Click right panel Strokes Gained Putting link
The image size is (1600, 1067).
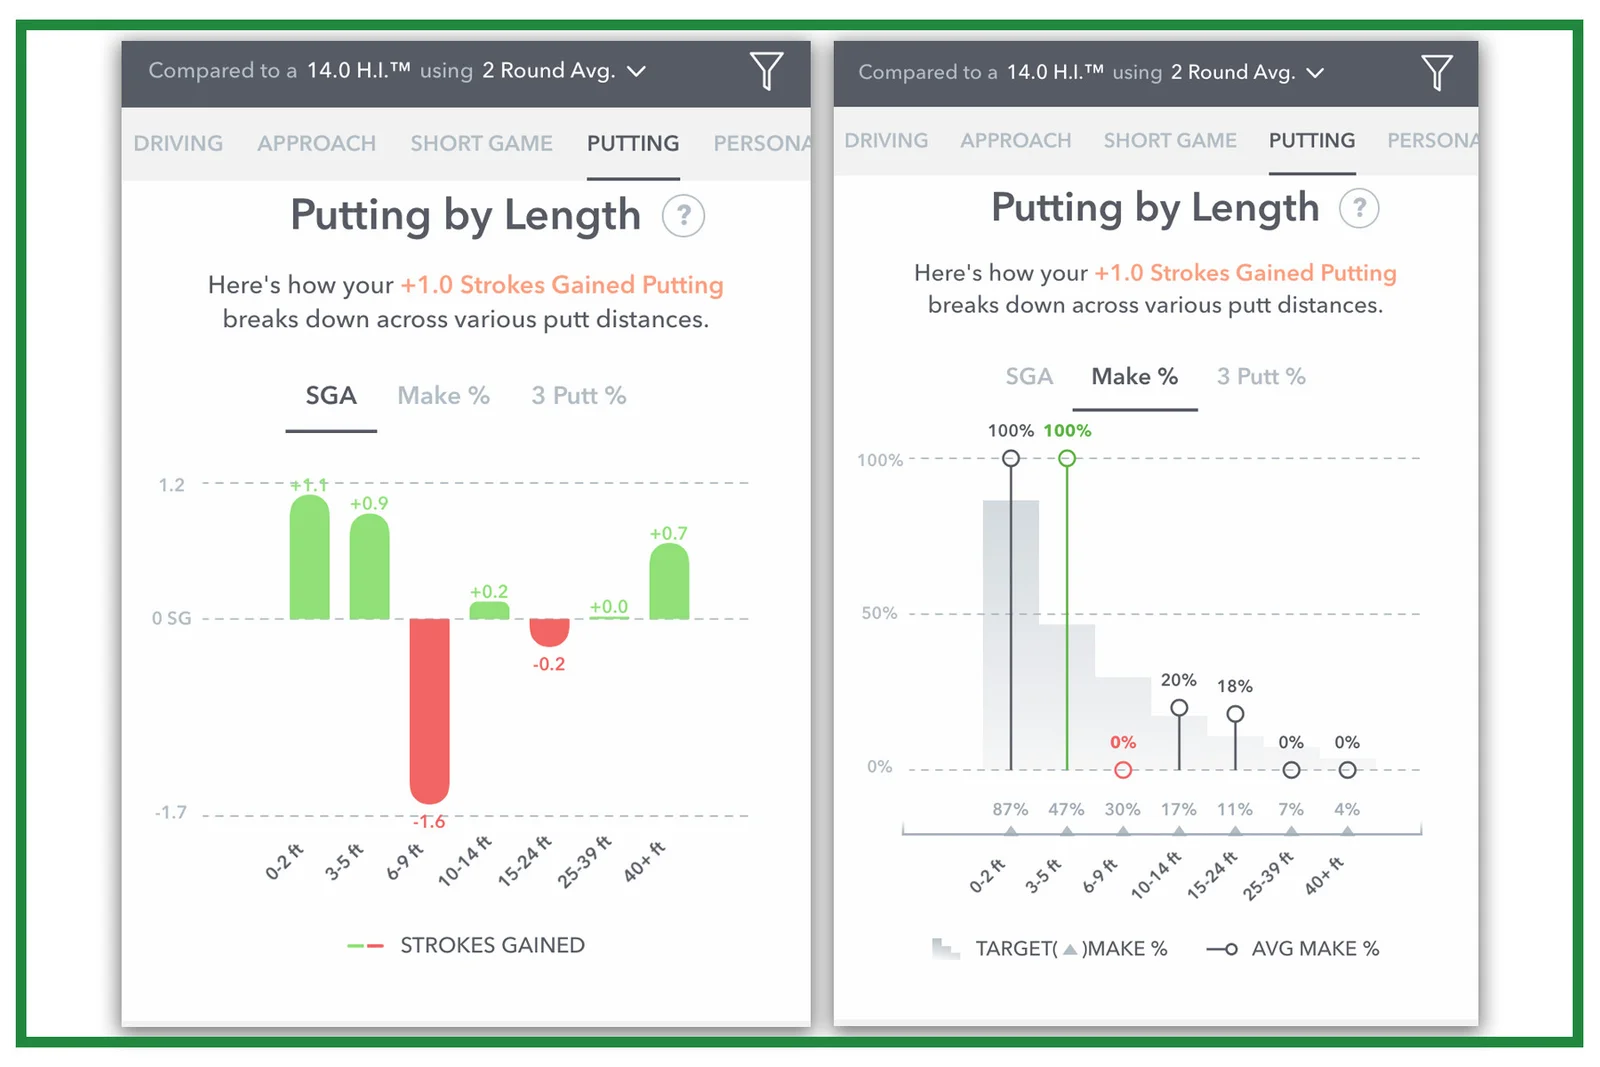pyautogui.click(x=1246, y=273)
